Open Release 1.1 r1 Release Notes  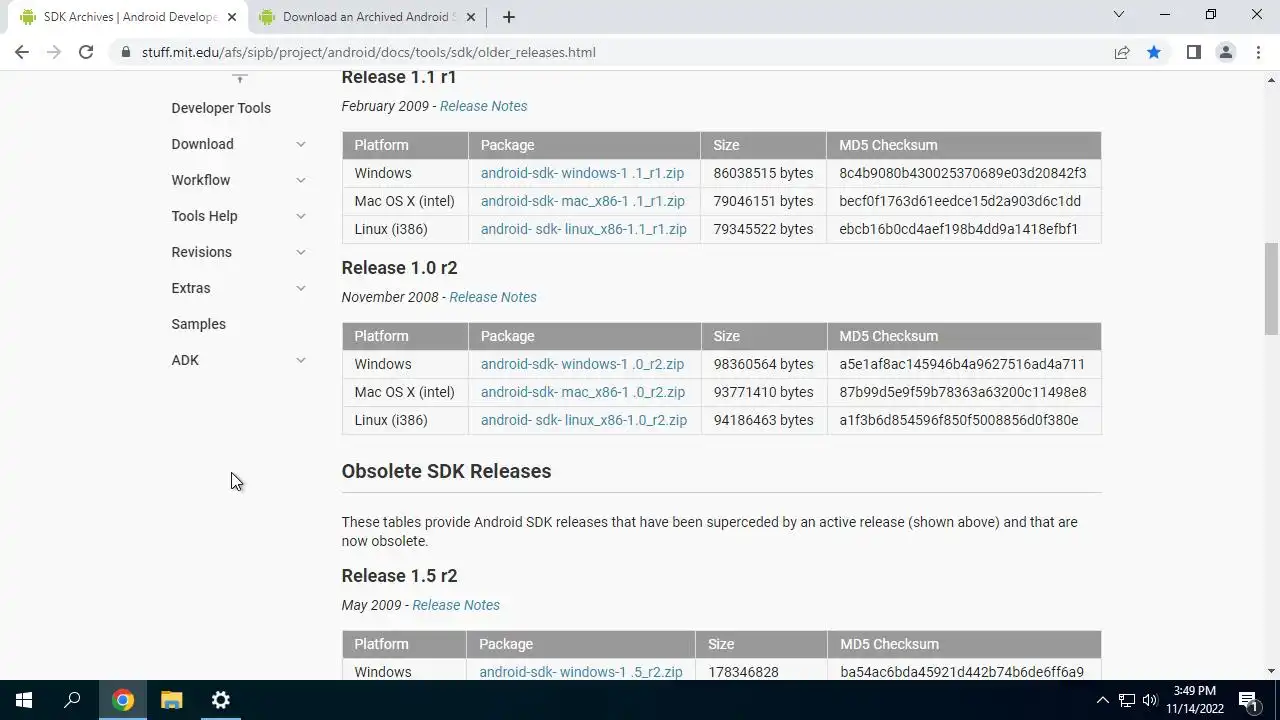point(483,106)
